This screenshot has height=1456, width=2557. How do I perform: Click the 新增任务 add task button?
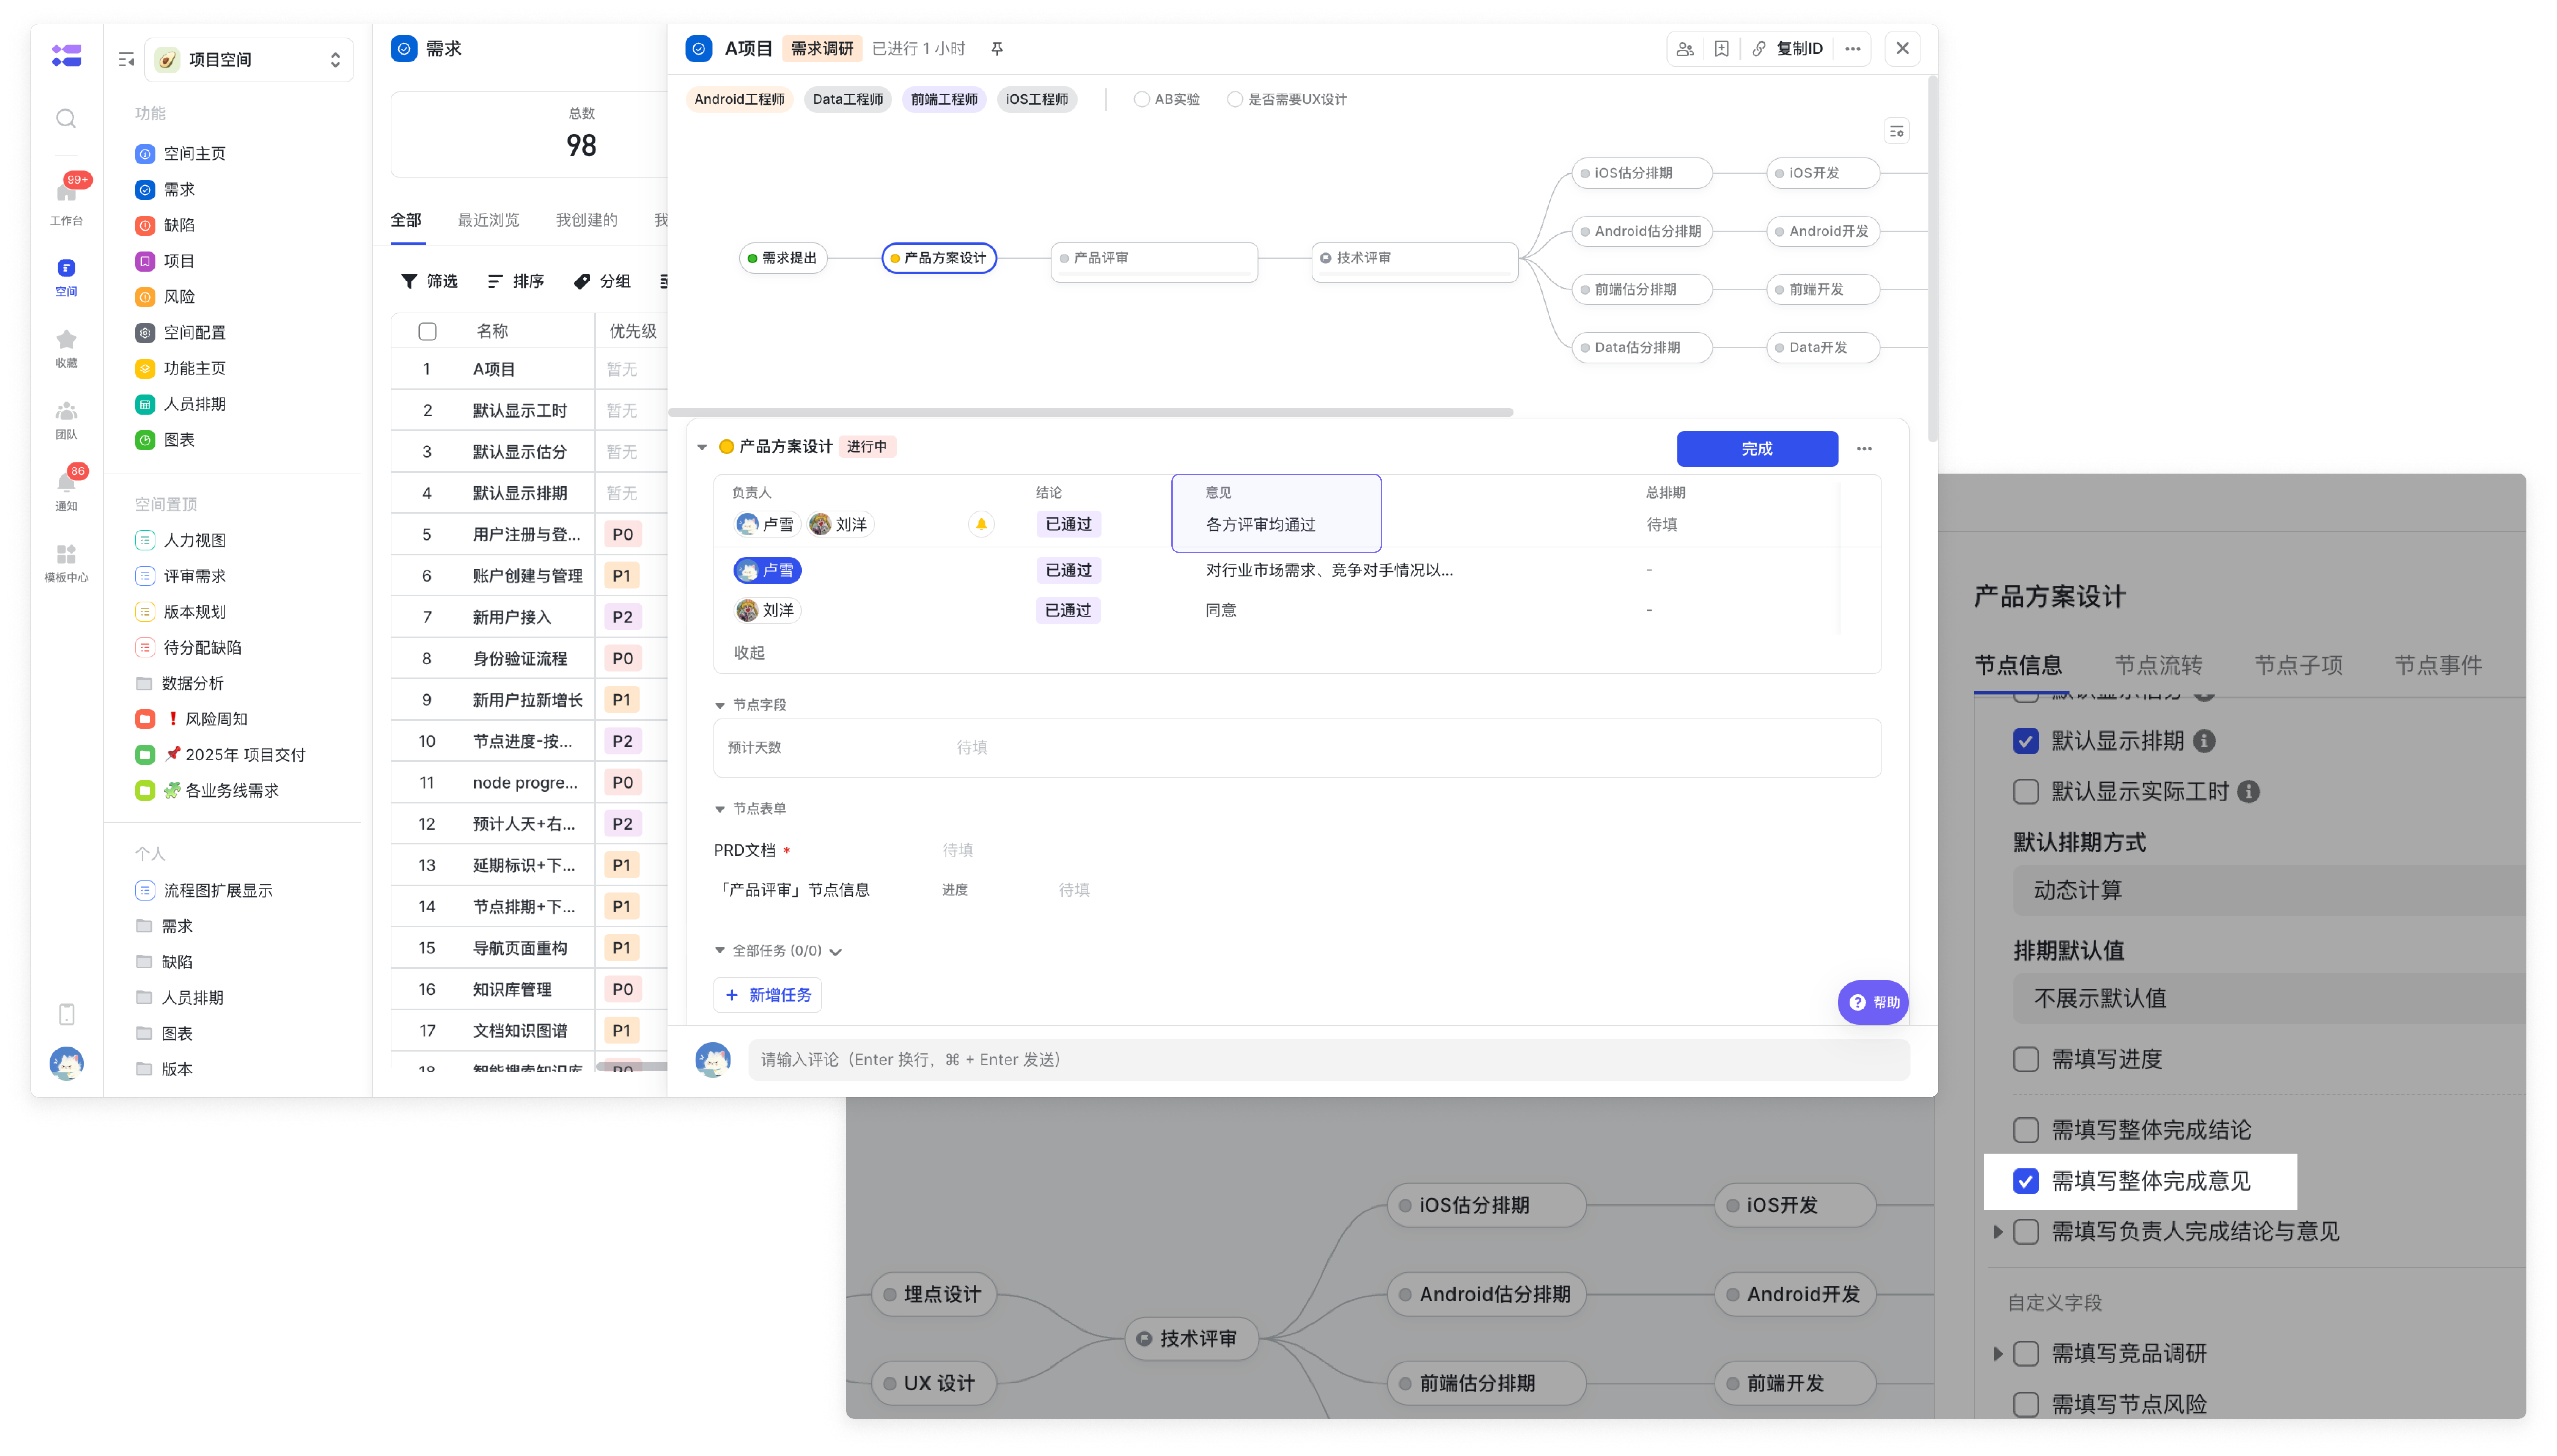click(x=768, y=995)
